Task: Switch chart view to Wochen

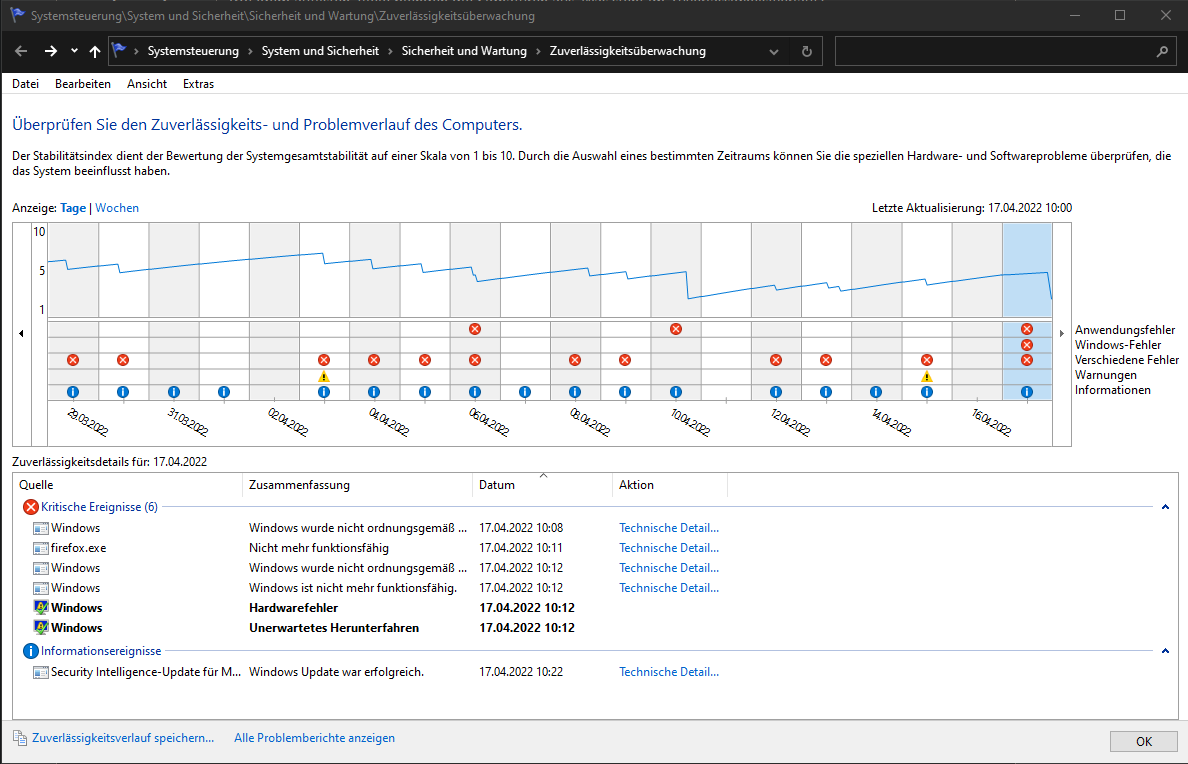Action: click(117, 208)
